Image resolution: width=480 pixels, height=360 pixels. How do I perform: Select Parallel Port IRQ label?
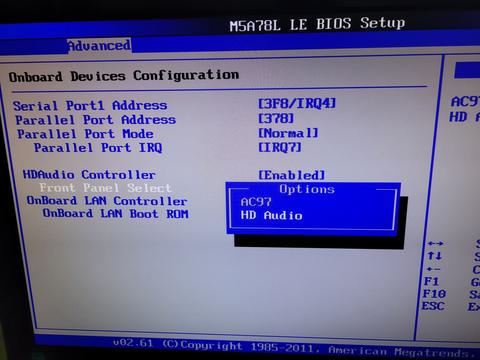pos(98,147)
